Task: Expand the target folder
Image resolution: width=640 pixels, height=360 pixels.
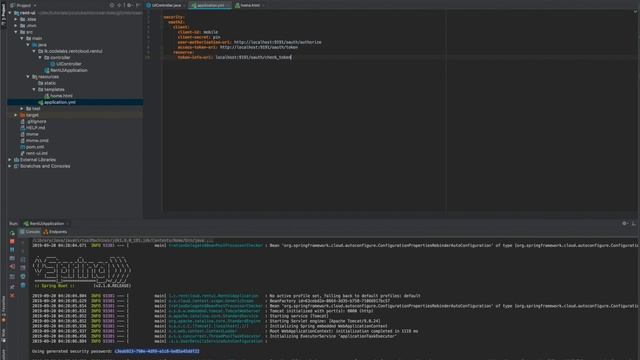Action: 16,115
